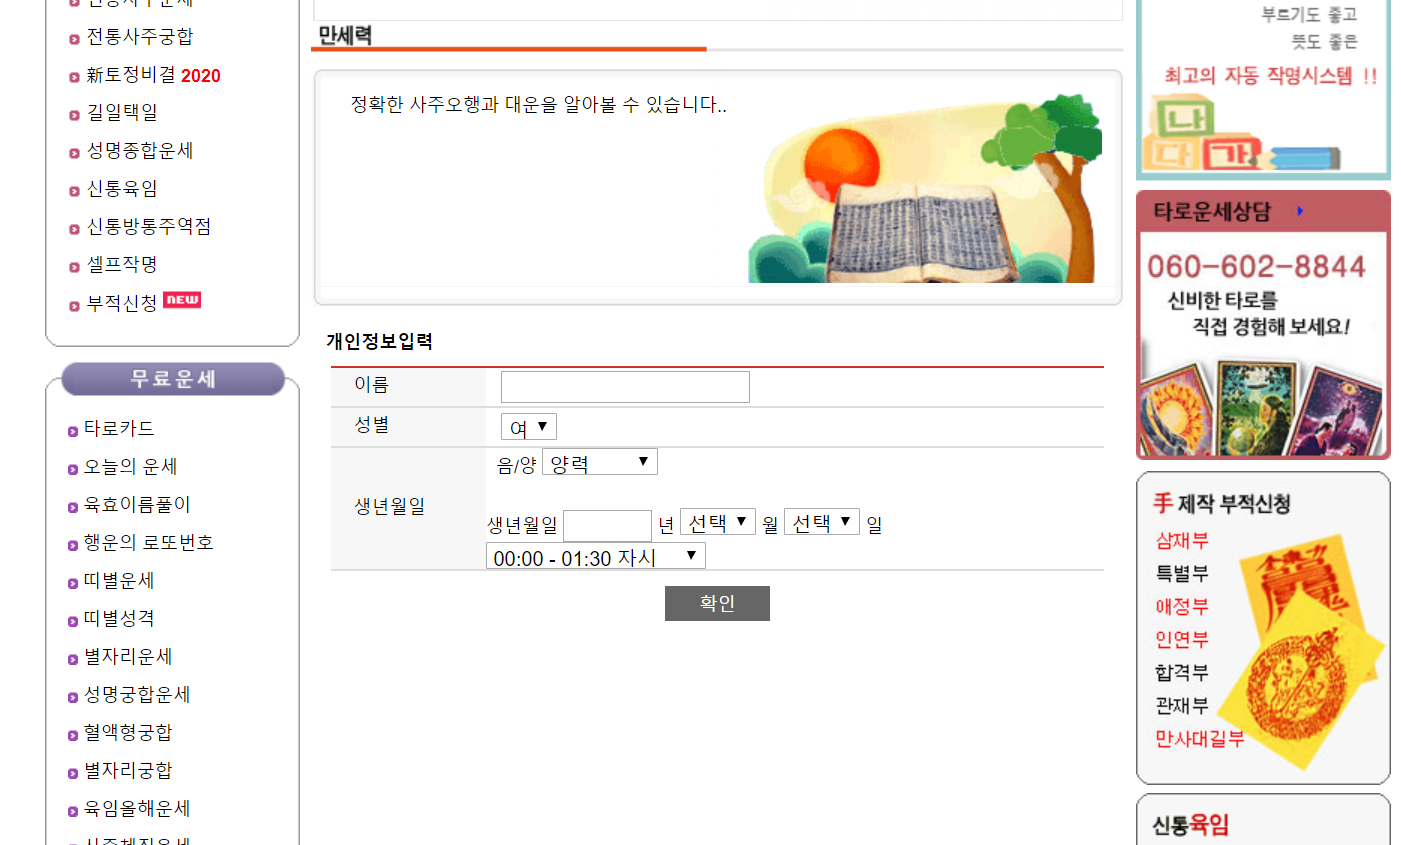Image resolution: width=1401 pixels, height=845 pixels.
Task: Open 성명종합운세 link
Action: point(140,151)
